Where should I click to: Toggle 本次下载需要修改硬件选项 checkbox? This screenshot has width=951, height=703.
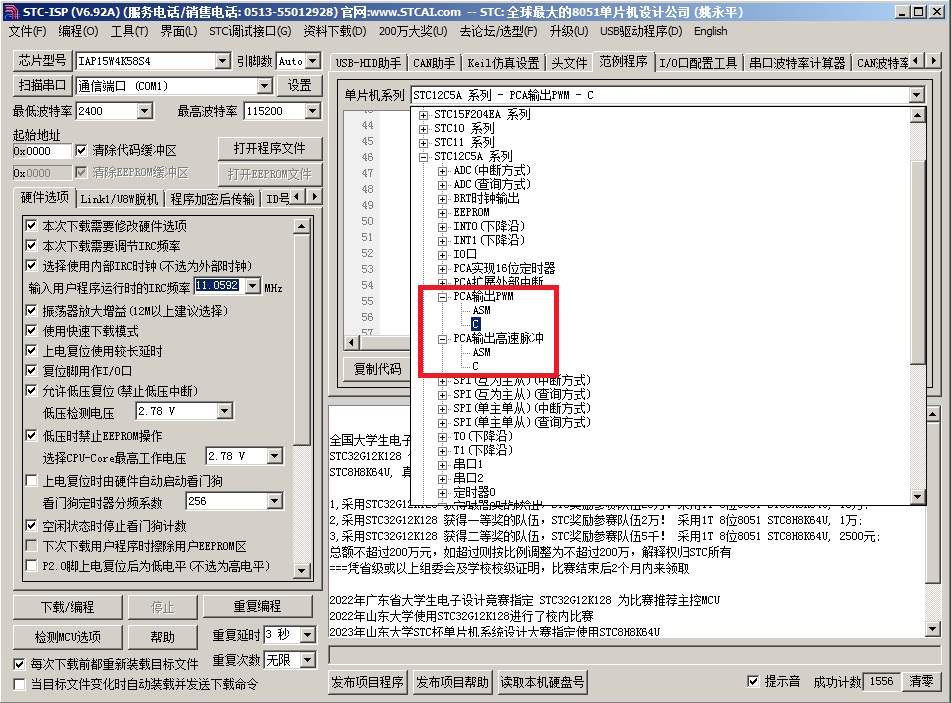(x=32, y=226)
